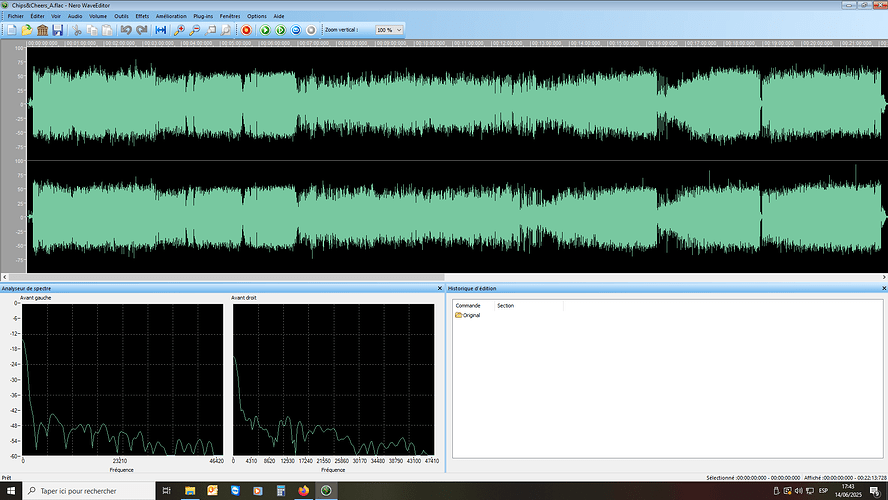Open the Fenêtres menu
This screenshot has width=888, height=500.
point(230,16)
